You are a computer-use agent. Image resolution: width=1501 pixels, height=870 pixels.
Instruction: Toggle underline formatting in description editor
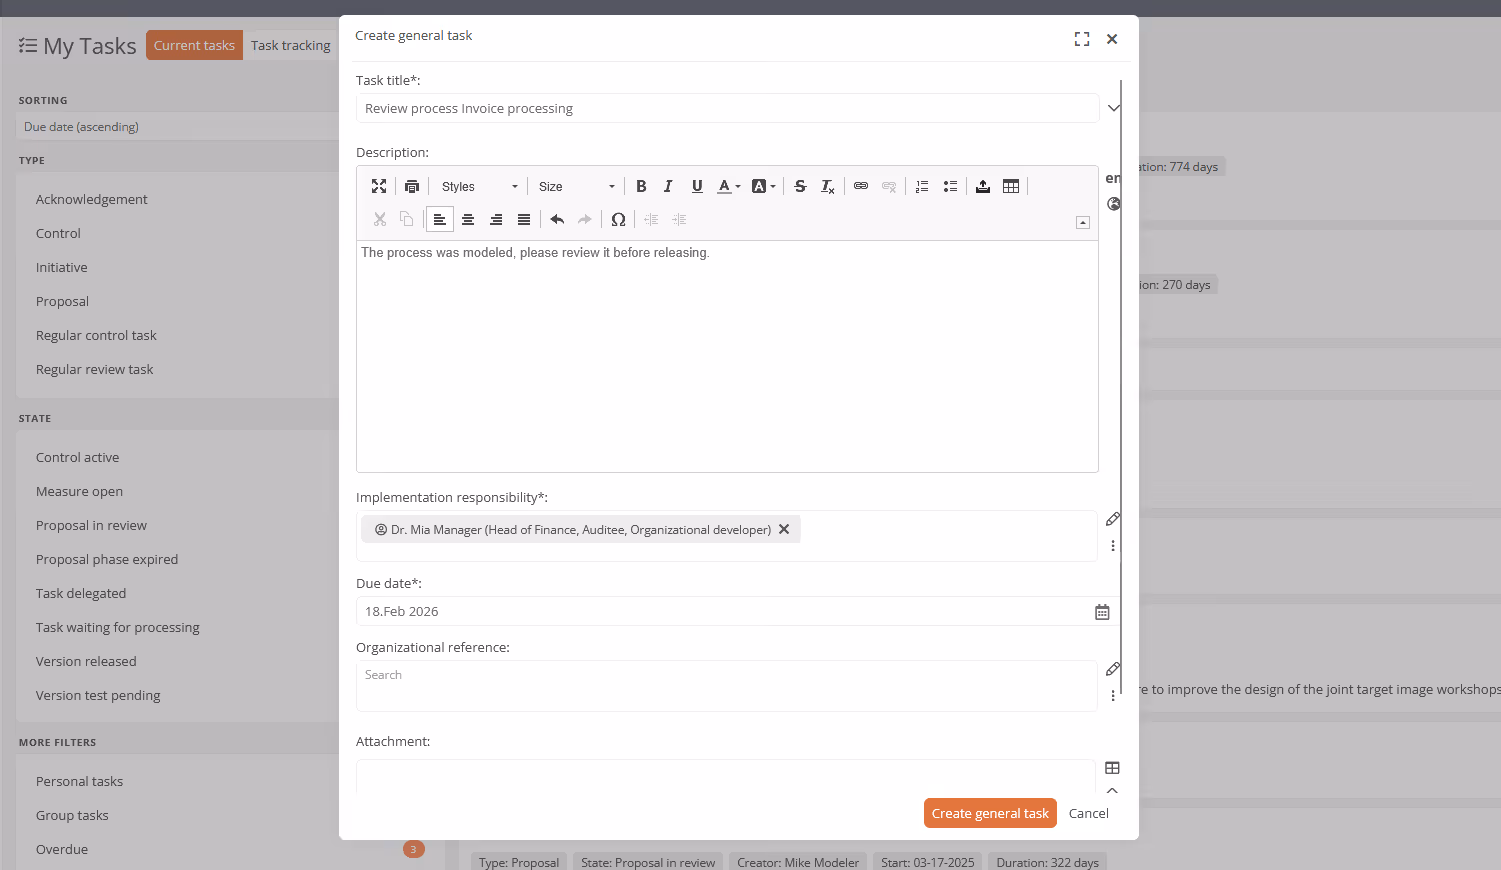697,186
